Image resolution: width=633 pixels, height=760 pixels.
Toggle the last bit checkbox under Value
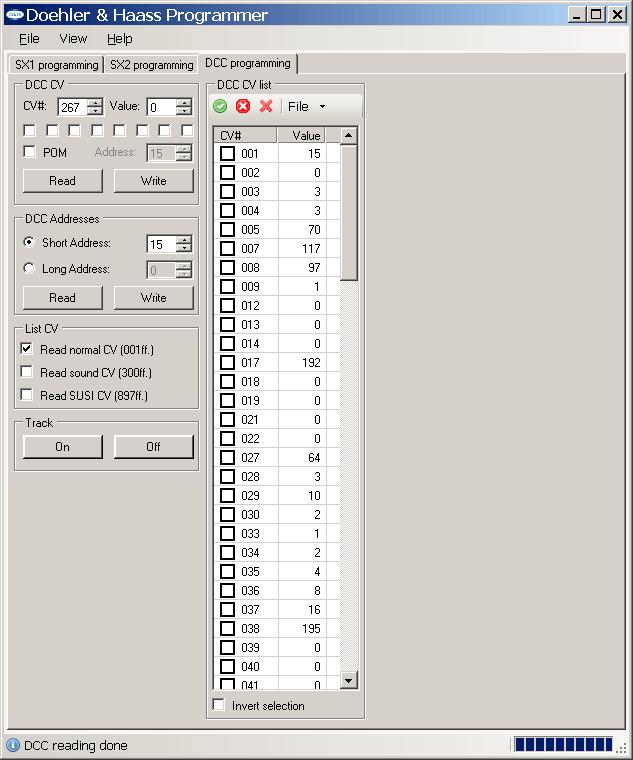(187, 130)
